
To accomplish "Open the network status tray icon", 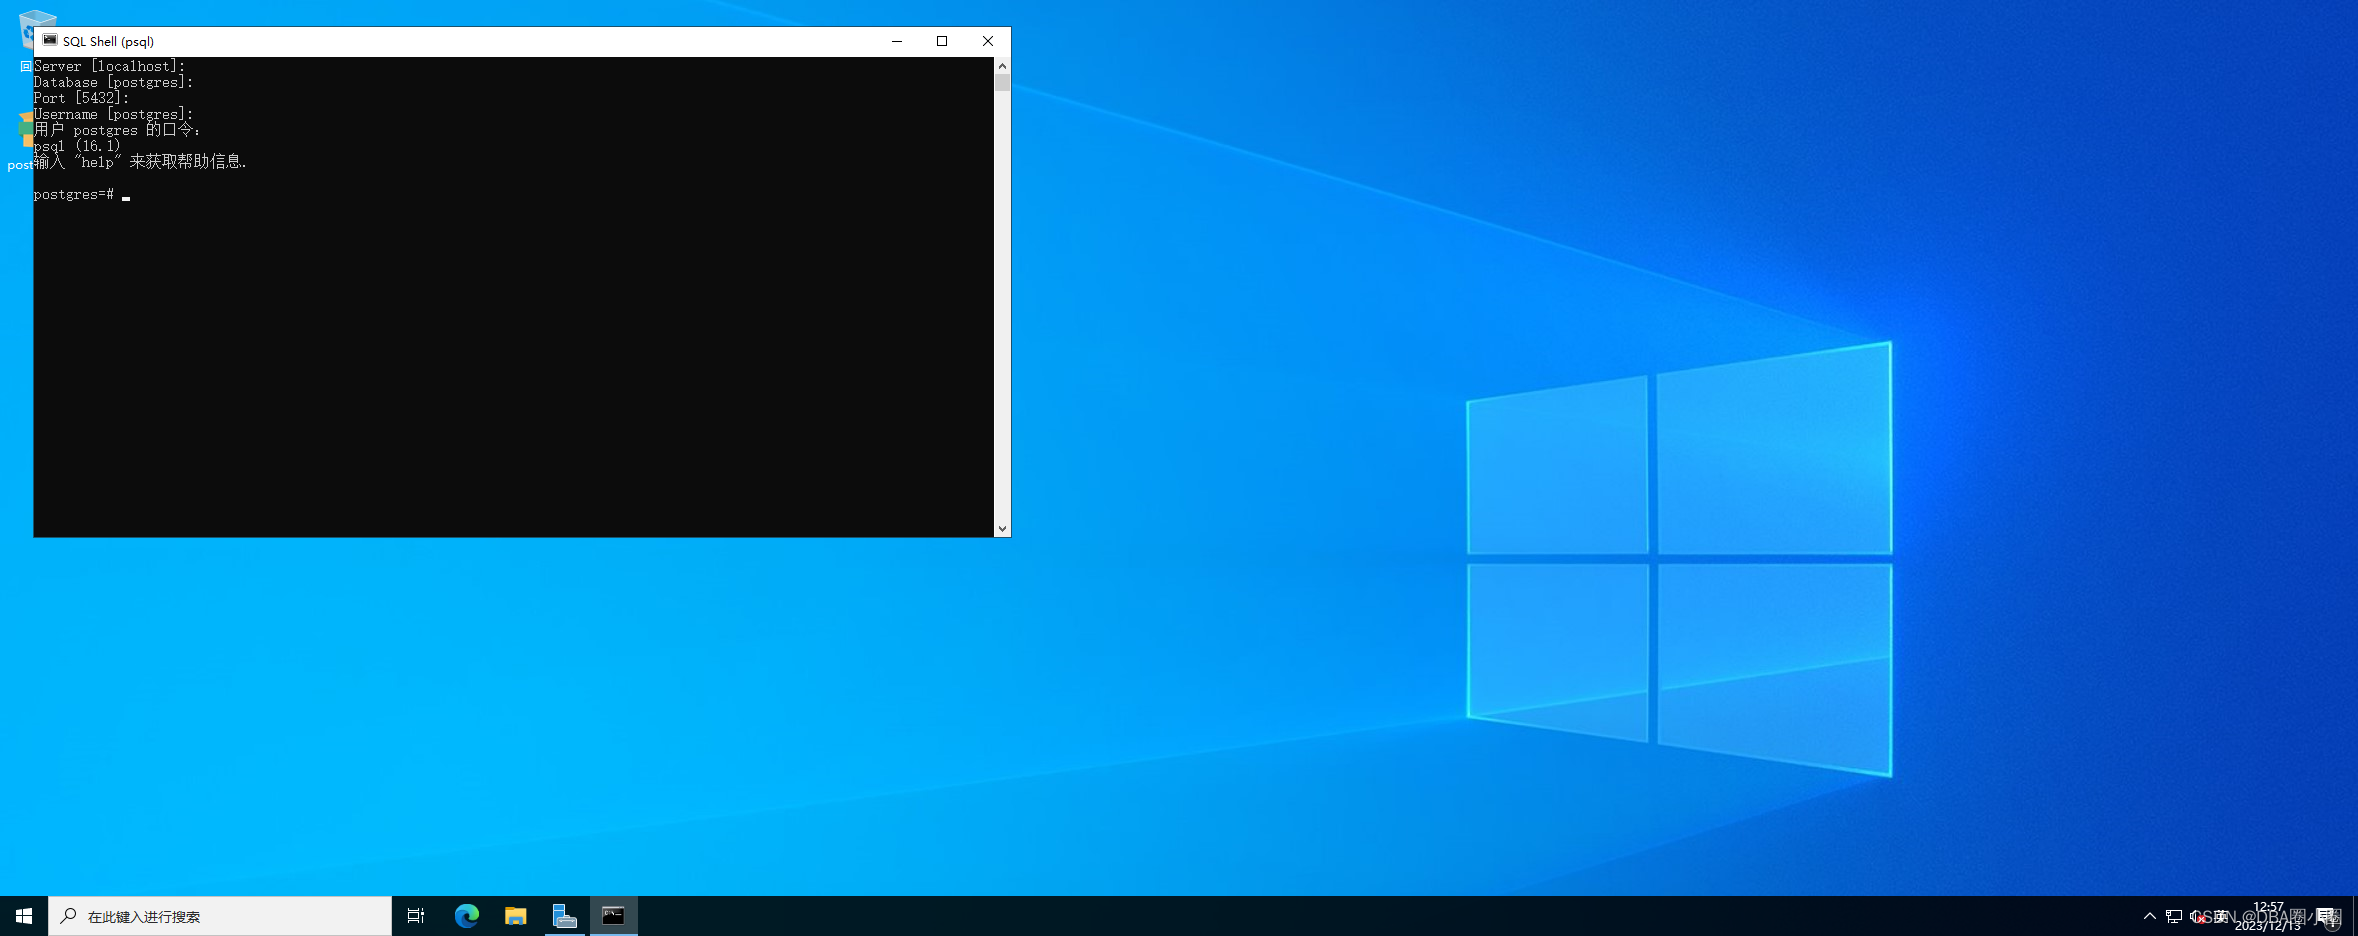I will pyautogui.click(x=2174, y=916).
